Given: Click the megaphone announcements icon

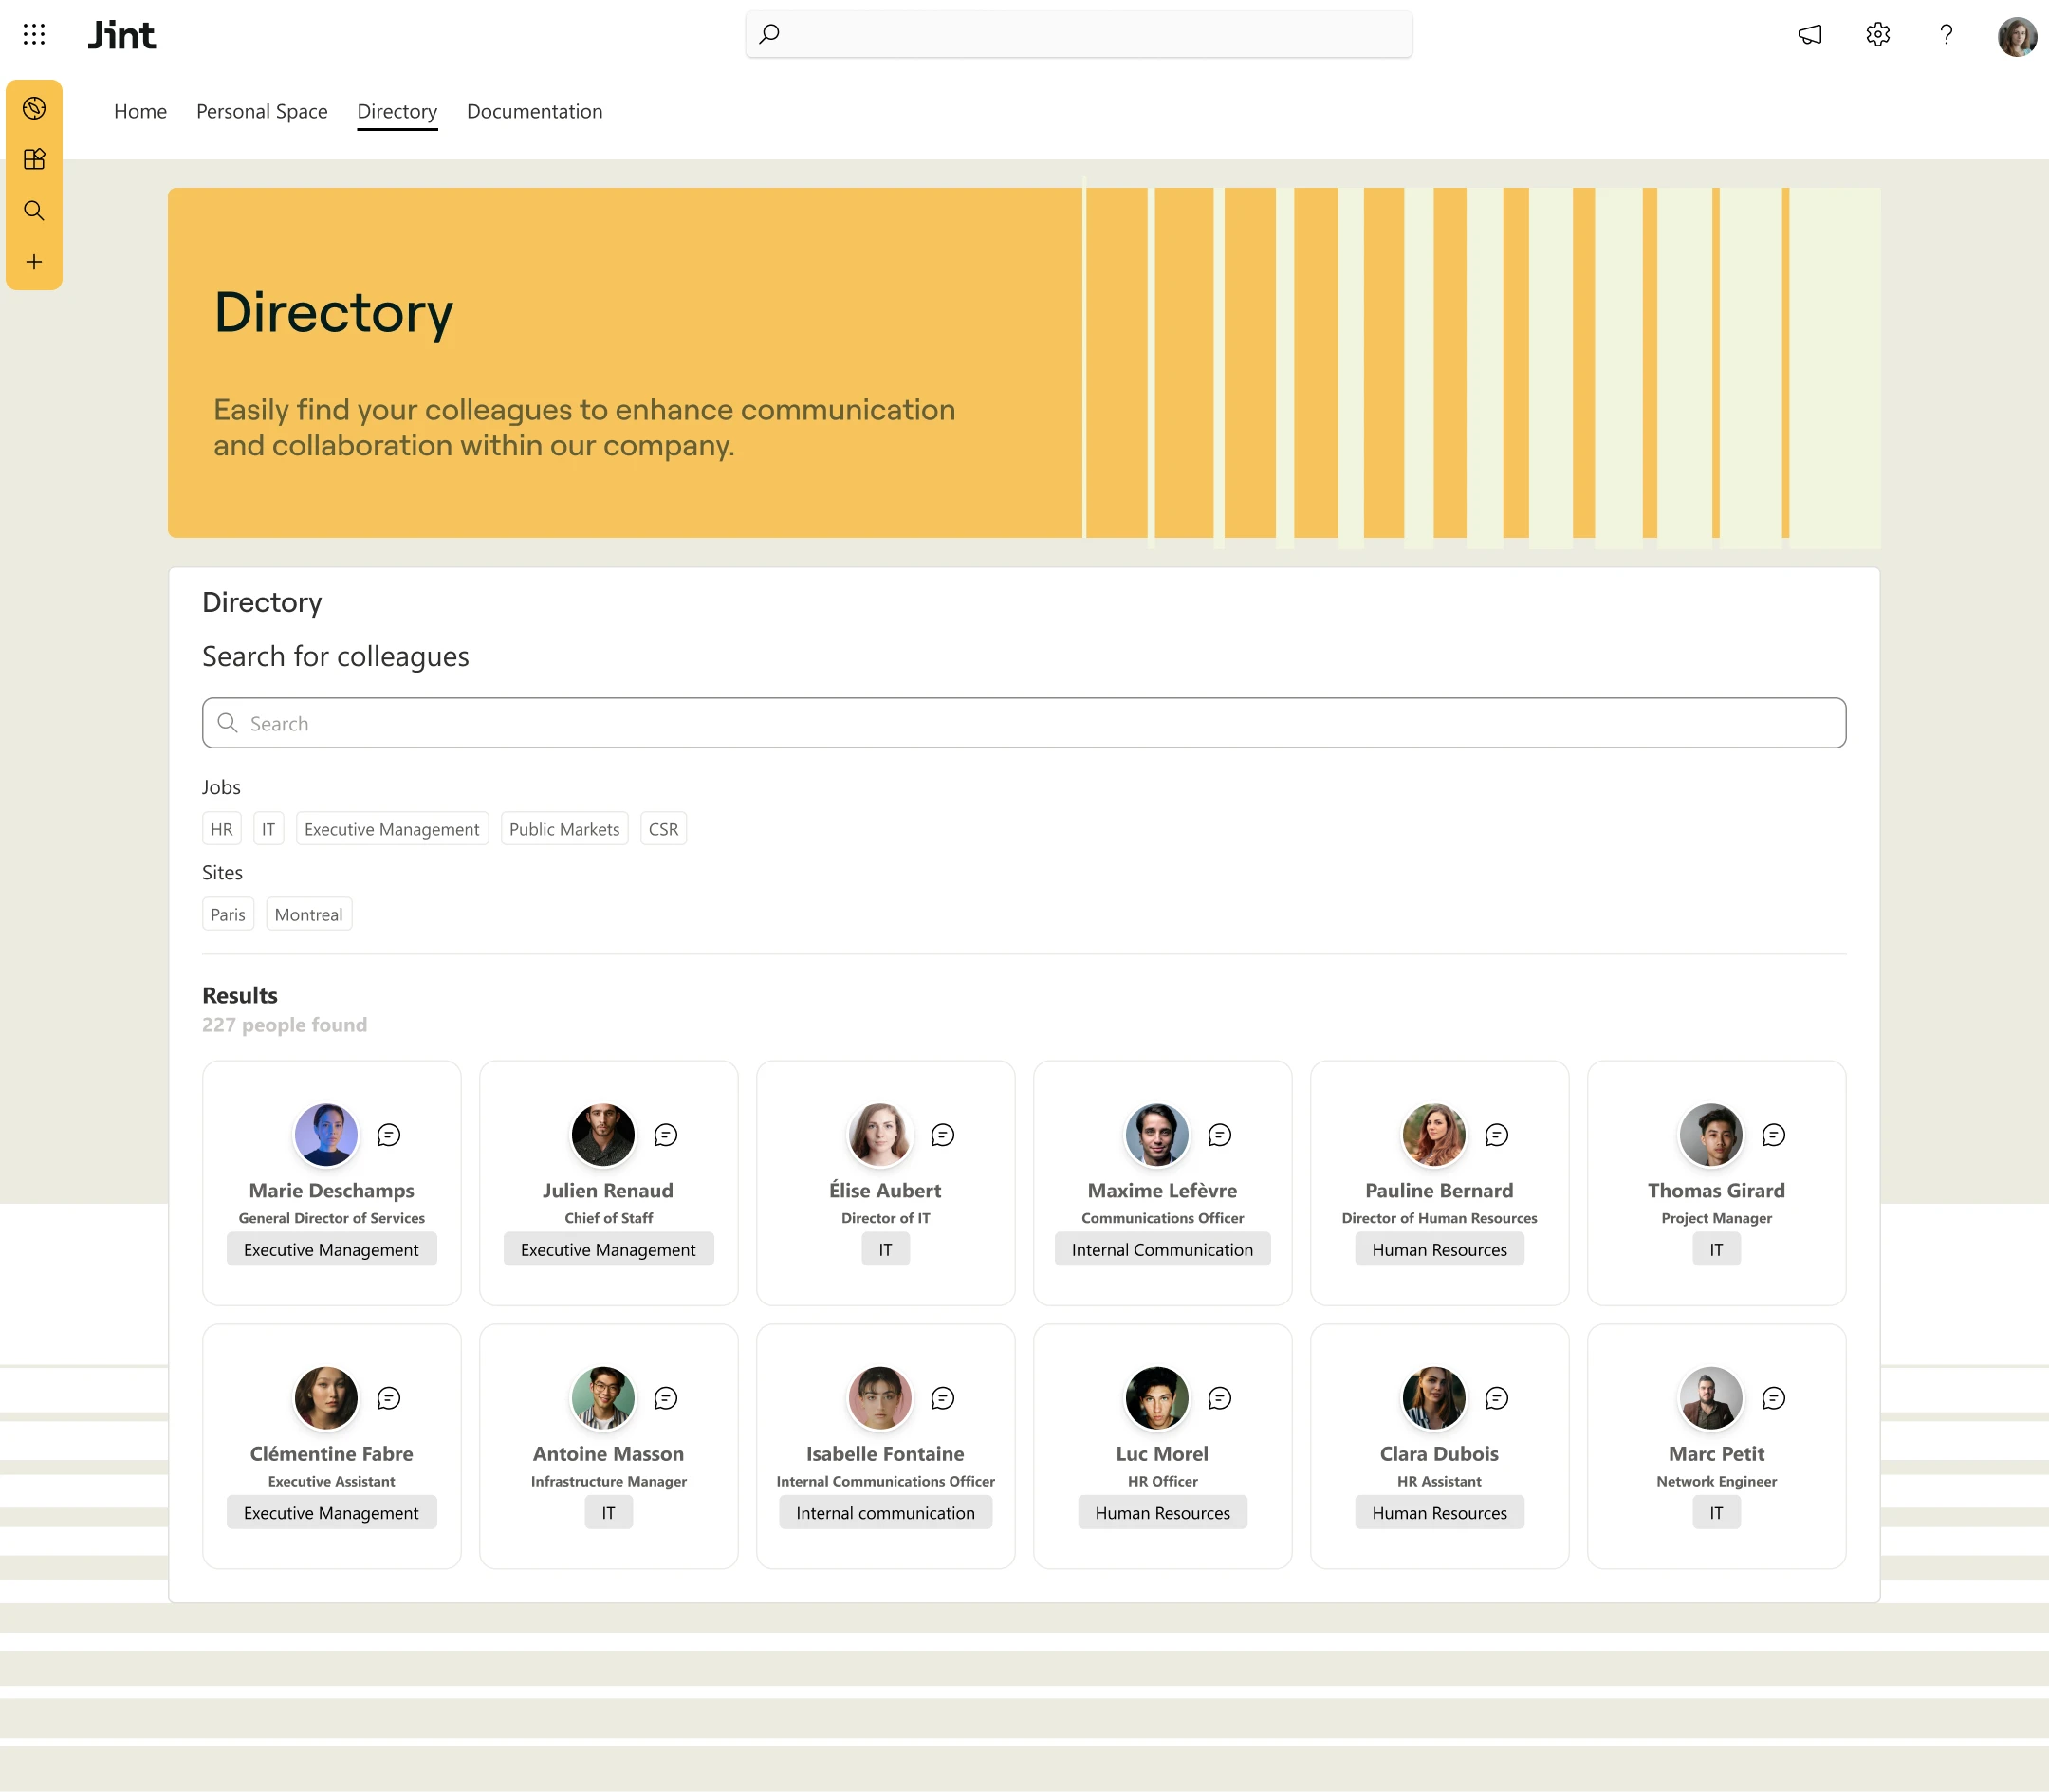Looking at the screenshot, I should 1809,35.
